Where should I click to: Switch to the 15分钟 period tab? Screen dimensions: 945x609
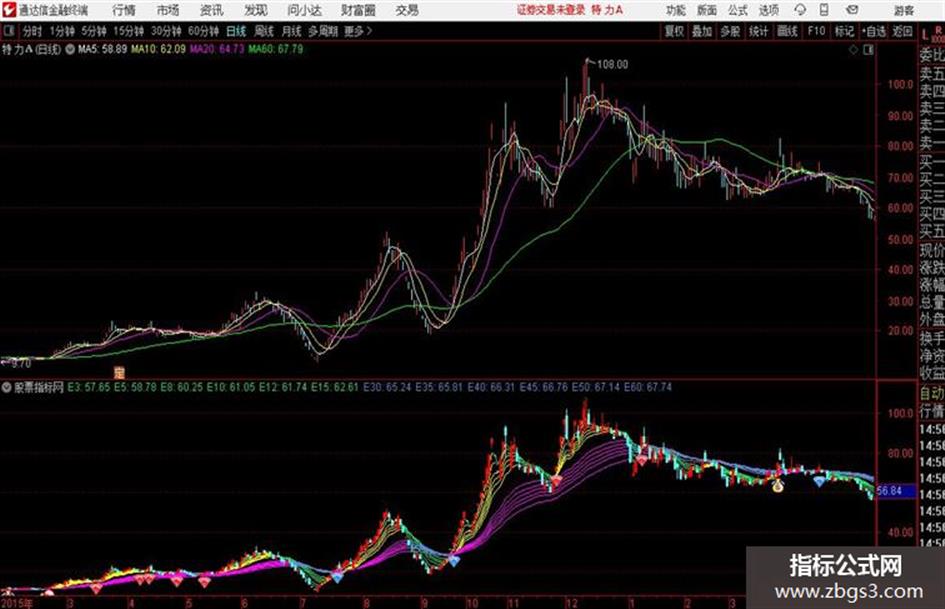coord(129,31)
